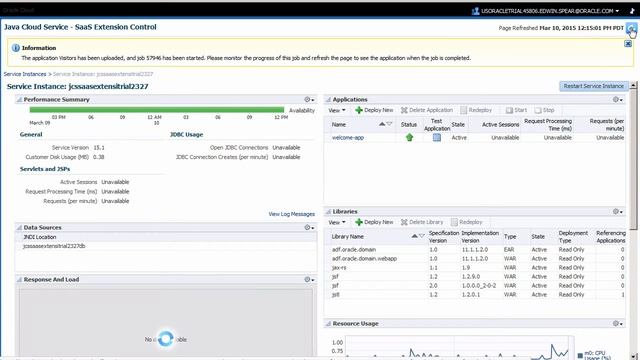640x360 pixels.
Task: Click the Active Sessions column header
Action: coord(500,124)
